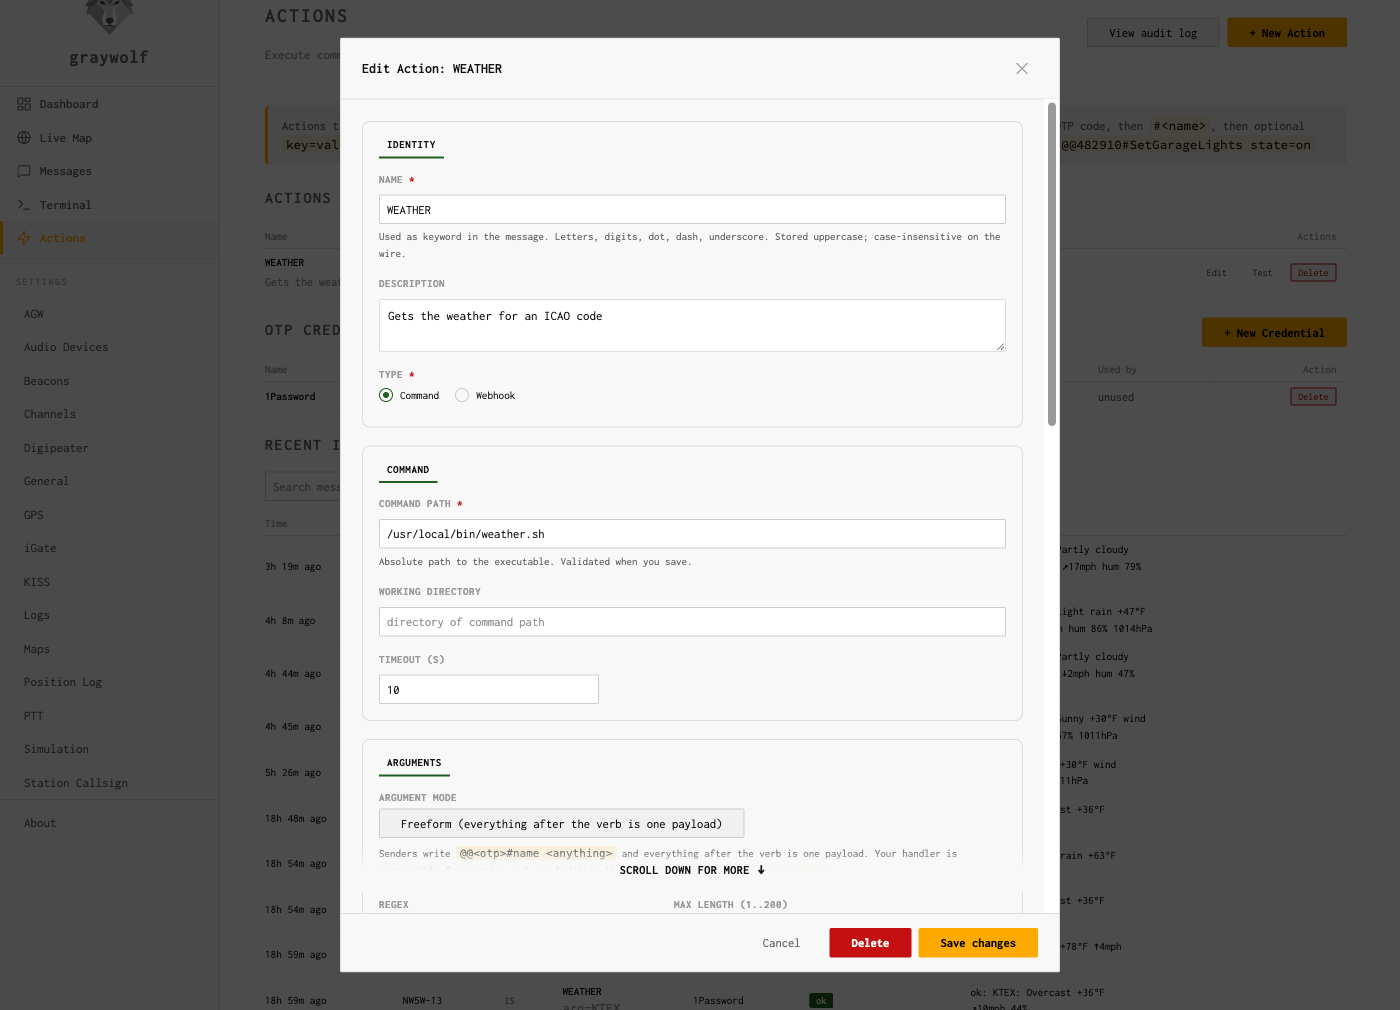Image resolution: width=1400 pixels, height=1010 pixels.
Task: Click the Name input field
Action: pos(692,209)
